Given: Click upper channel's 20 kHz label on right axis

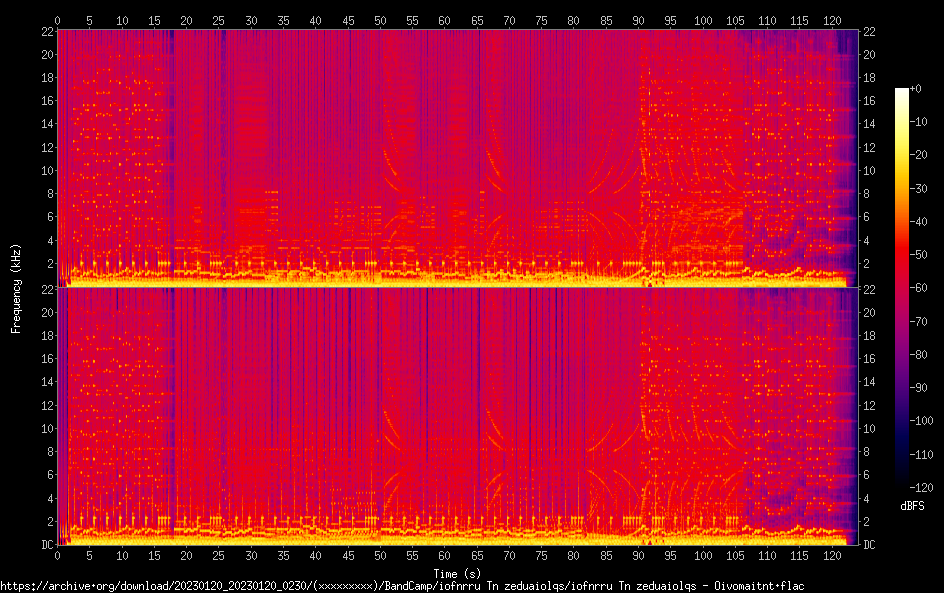Looking at the screenshot, I should (869, 54).
